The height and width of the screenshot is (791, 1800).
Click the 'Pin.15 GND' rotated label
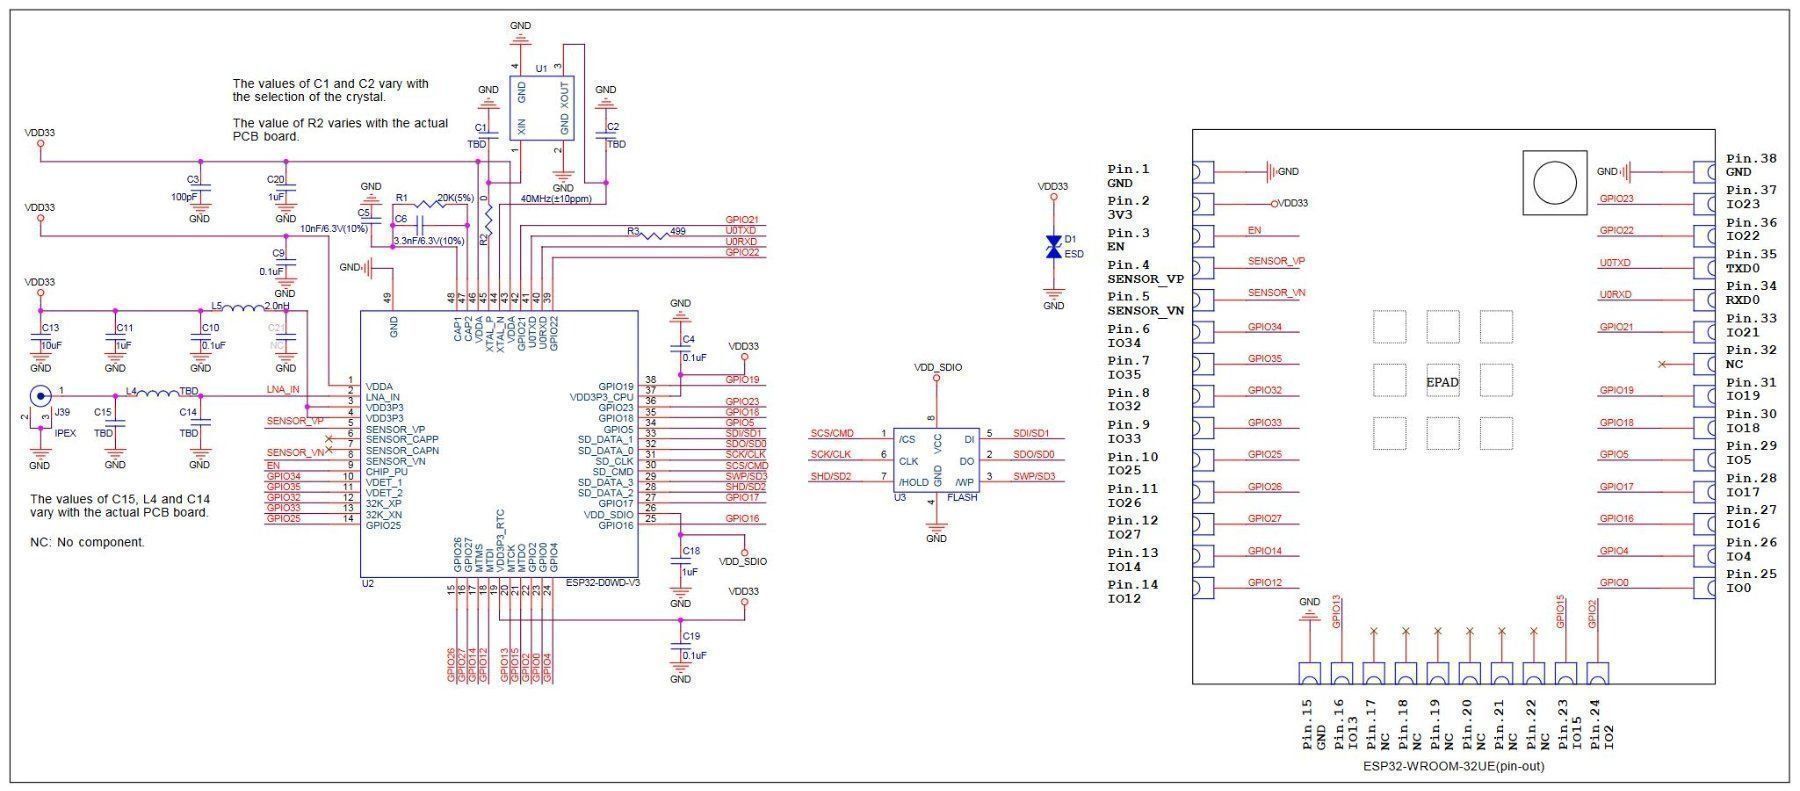click(1313, 724)
